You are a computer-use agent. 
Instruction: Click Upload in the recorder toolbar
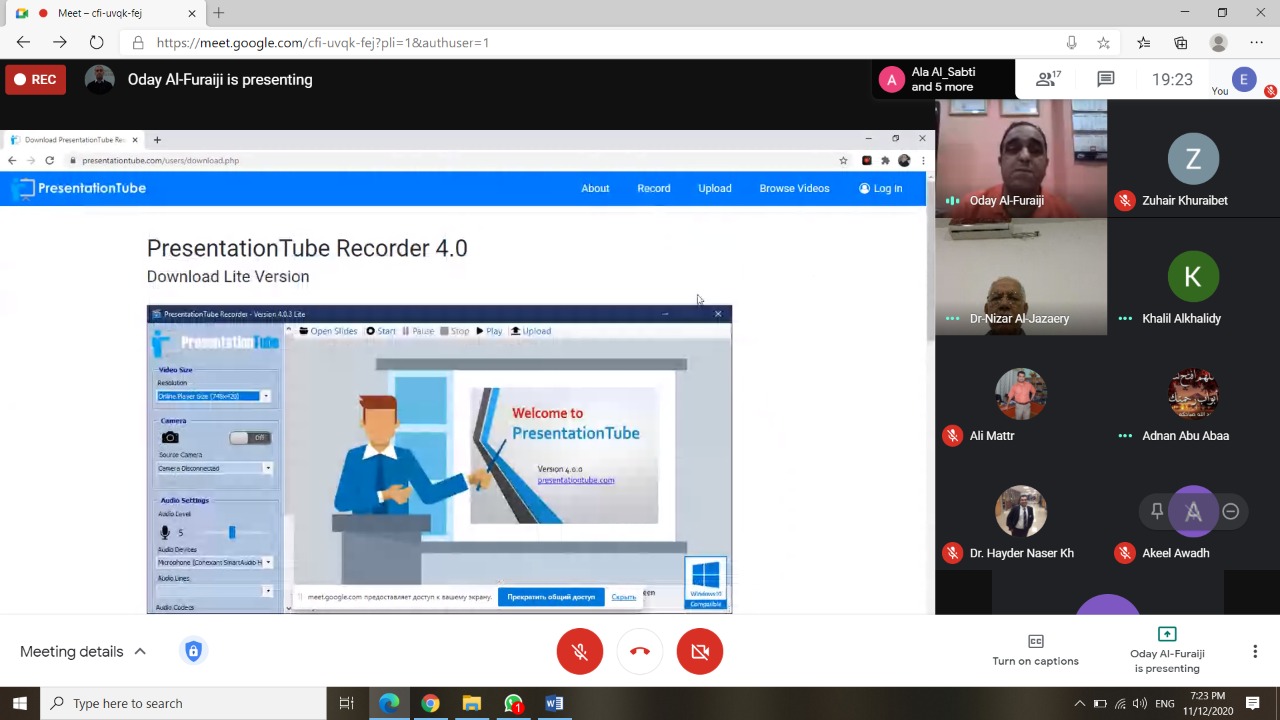coord(531,331)
